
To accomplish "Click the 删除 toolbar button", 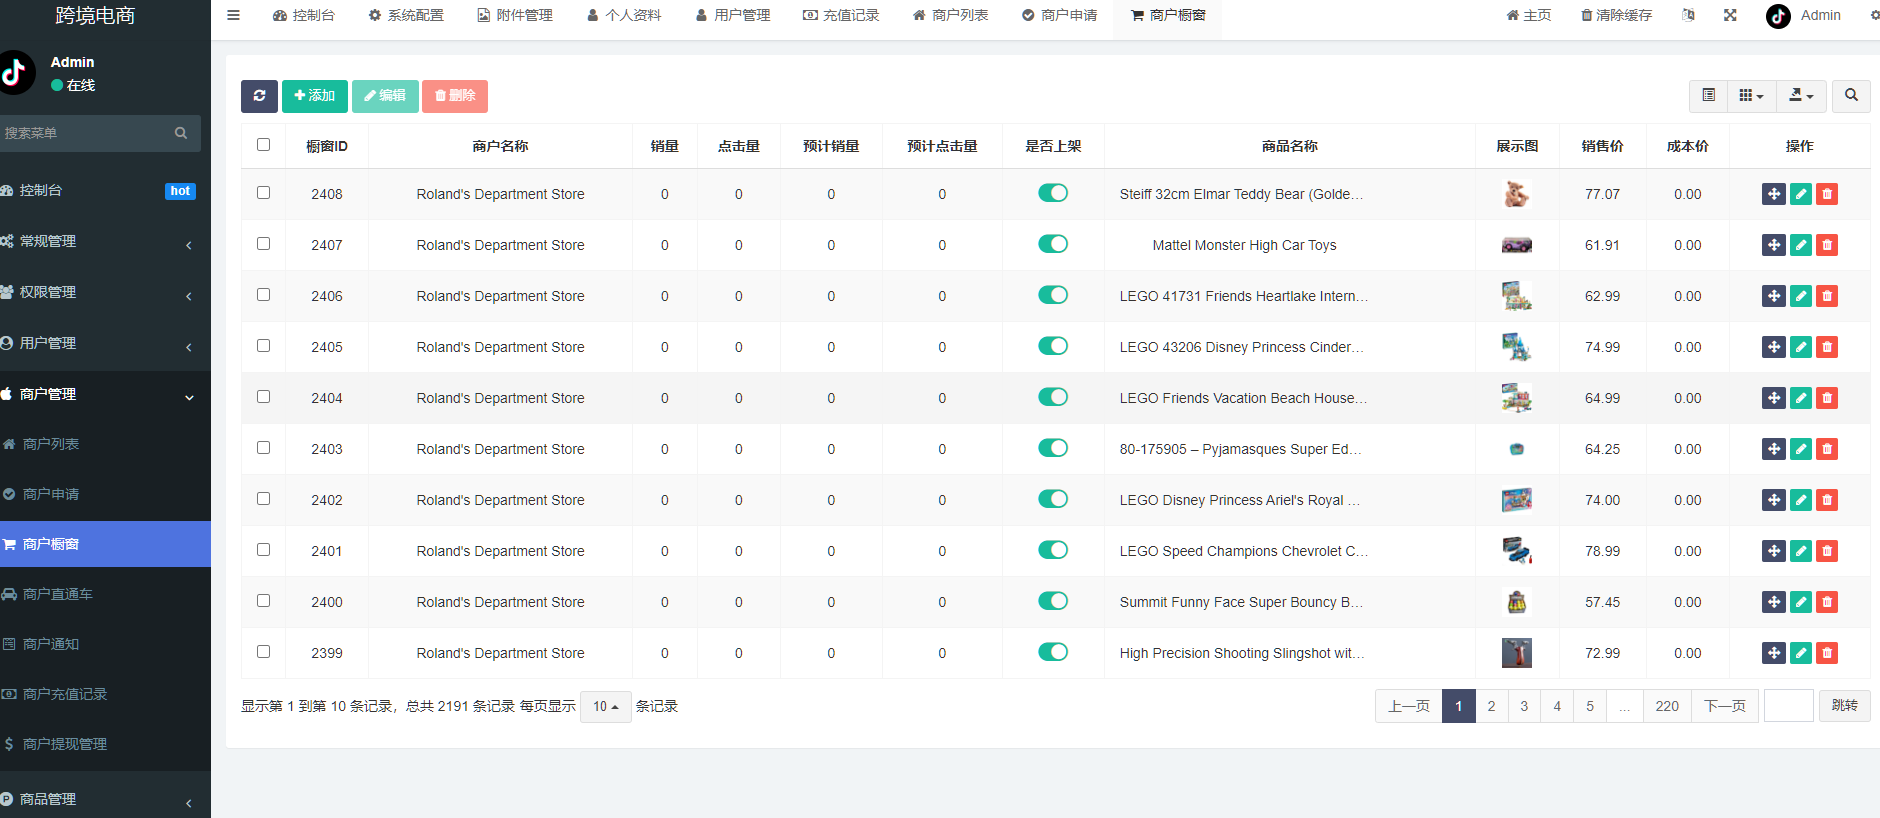I will [x=455, y=96].
